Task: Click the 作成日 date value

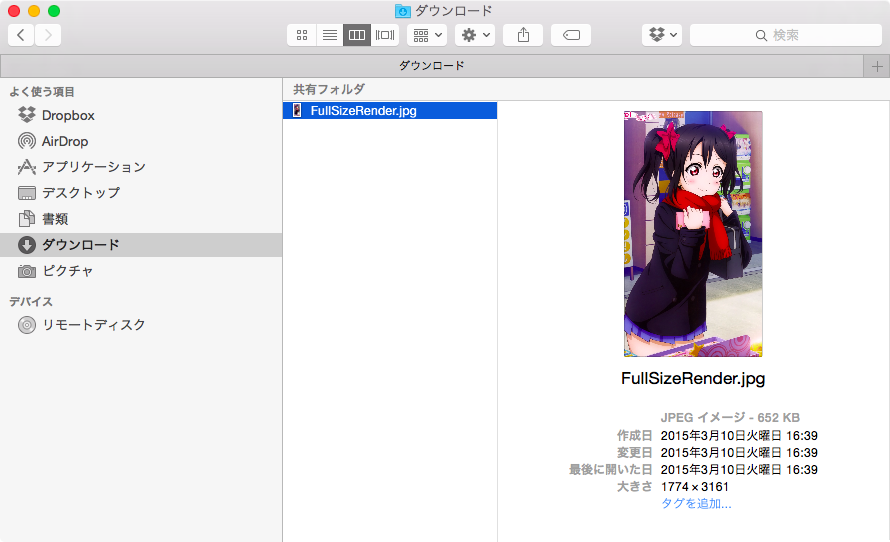Action: [739, 436]
